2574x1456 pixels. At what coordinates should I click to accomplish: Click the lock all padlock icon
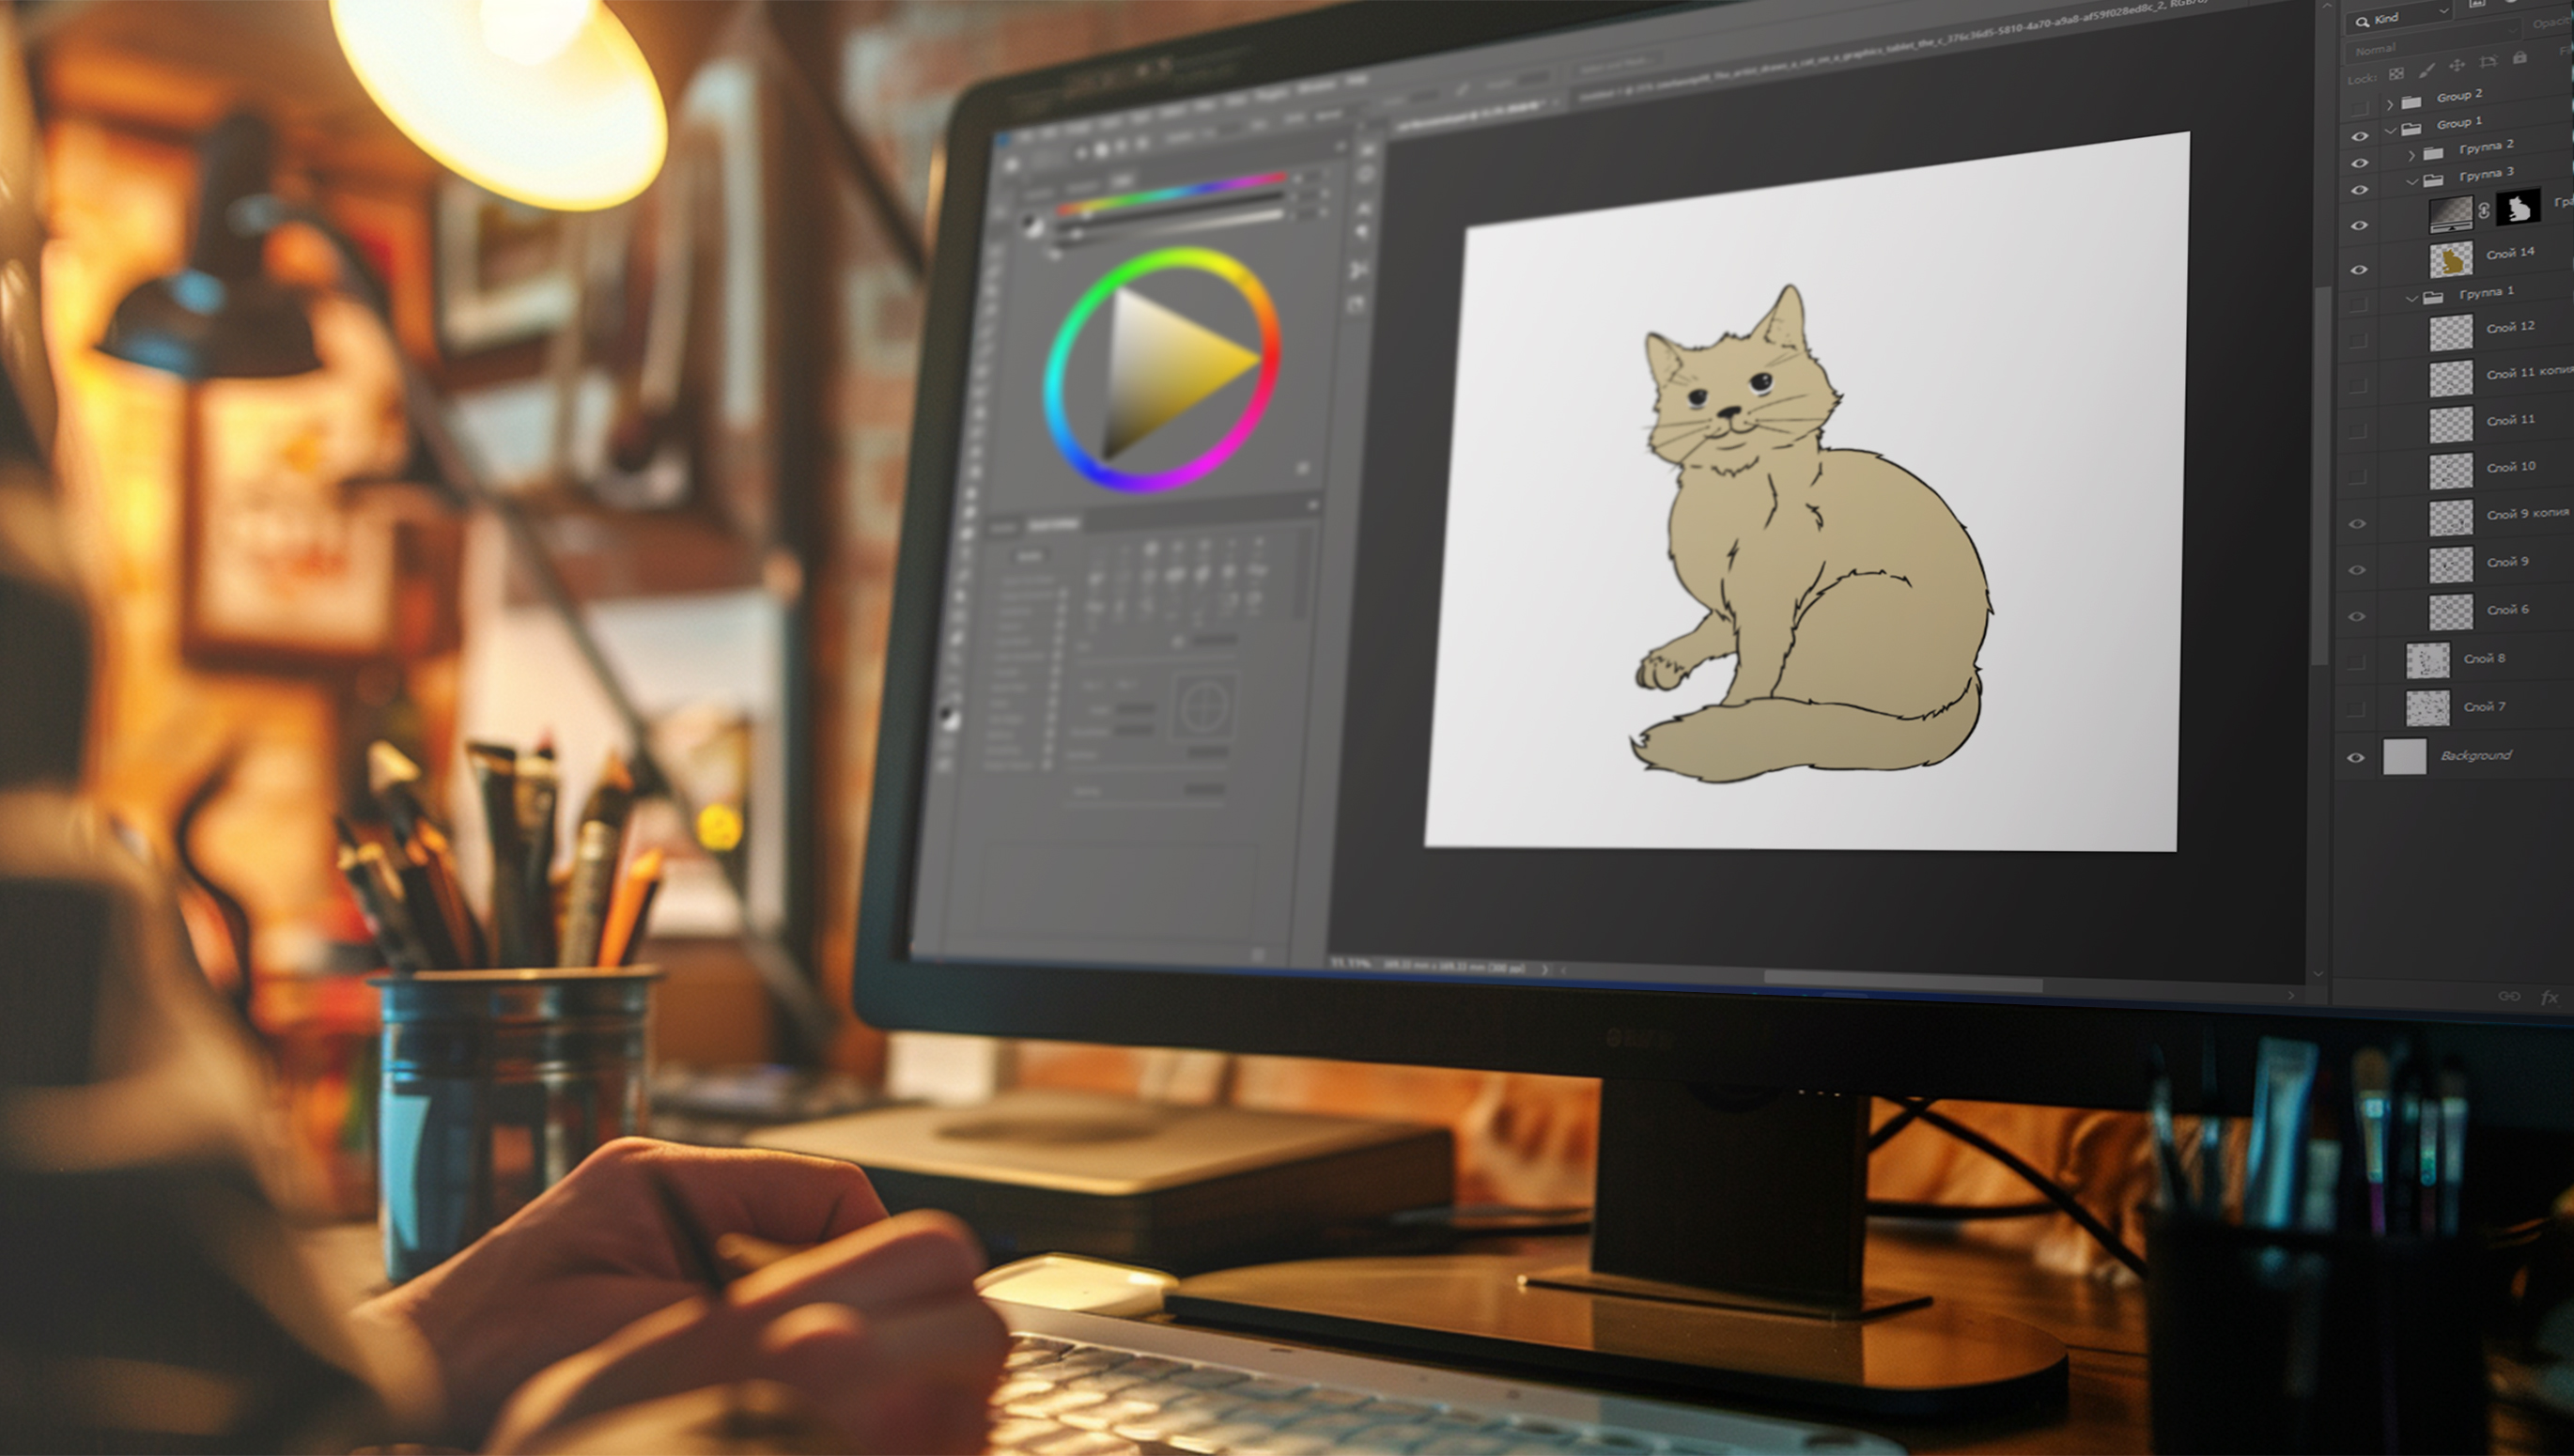(2520, 58)
